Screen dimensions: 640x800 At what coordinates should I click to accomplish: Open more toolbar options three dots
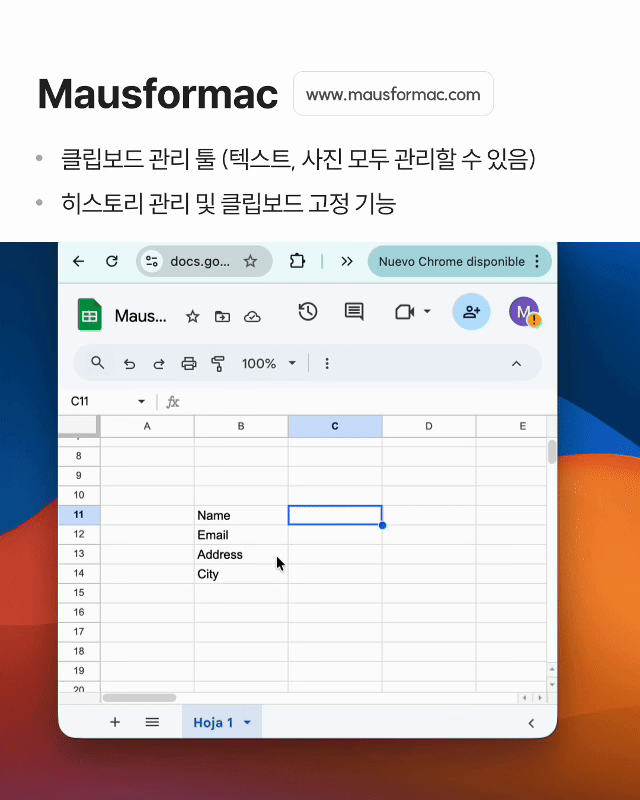click(x=327, y=364)
